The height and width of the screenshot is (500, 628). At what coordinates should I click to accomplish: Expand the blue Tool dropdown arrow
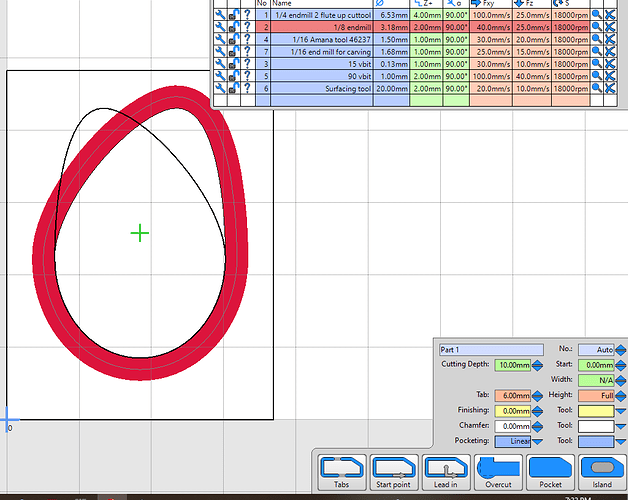coord(620,441)
